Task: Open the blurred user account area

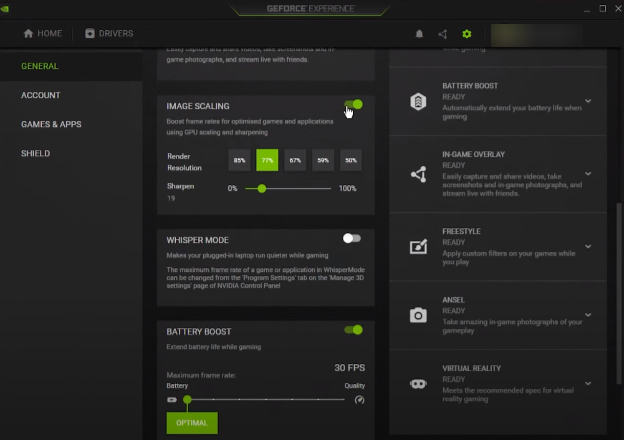Action: pos(537,35)
